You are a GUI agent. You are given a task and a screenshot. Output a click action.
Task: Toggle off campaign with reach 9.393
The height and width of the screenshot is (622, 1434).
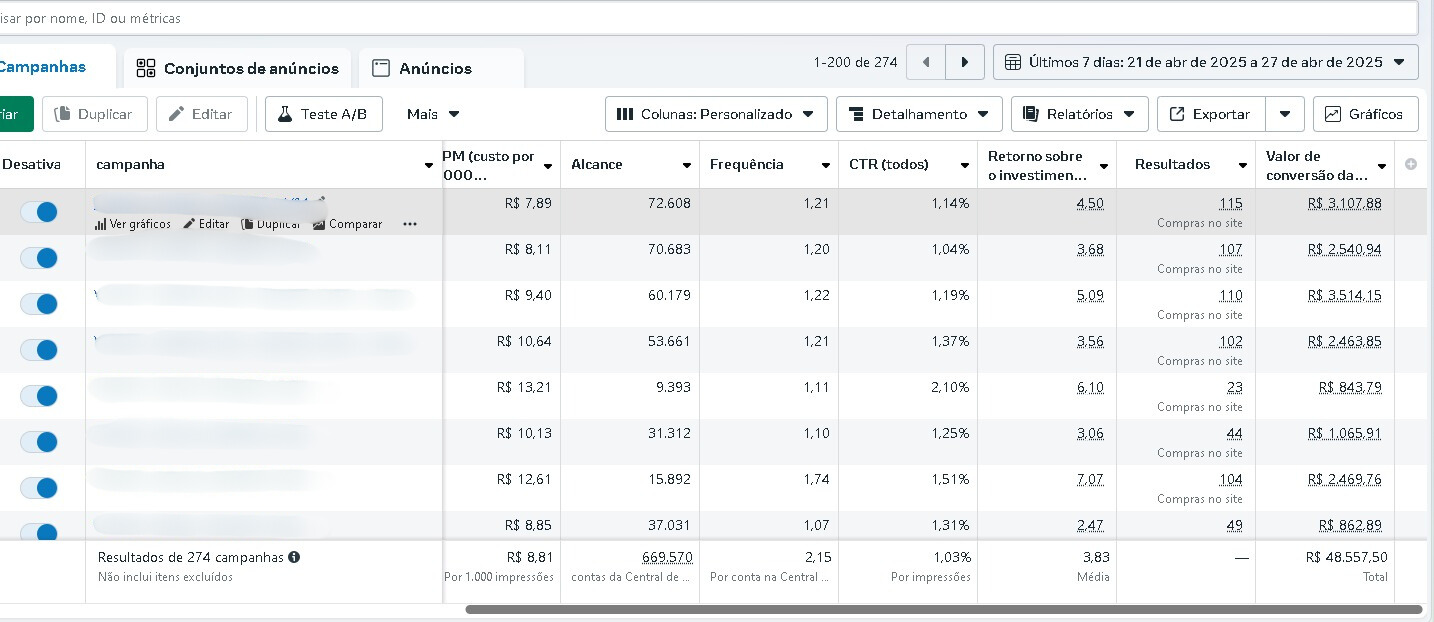(40, 396)
